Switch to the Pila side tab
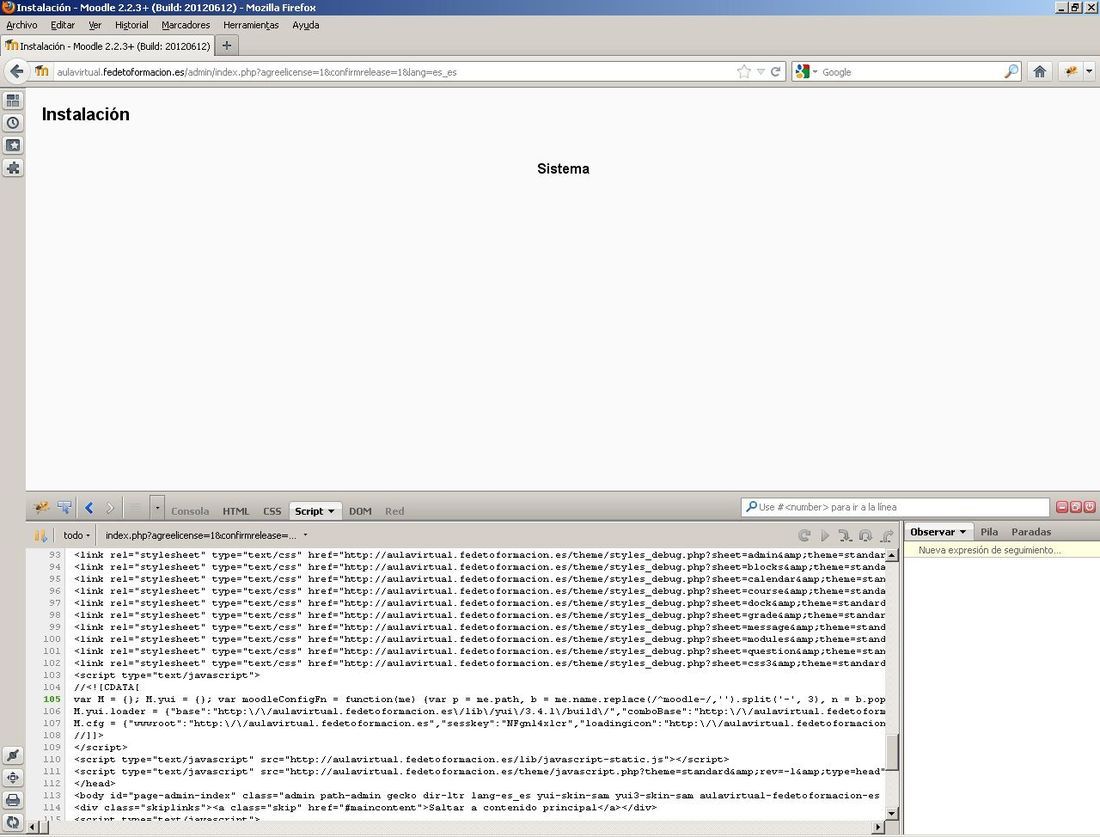This screenshot has height=837, width=1100. pos(989,532)
